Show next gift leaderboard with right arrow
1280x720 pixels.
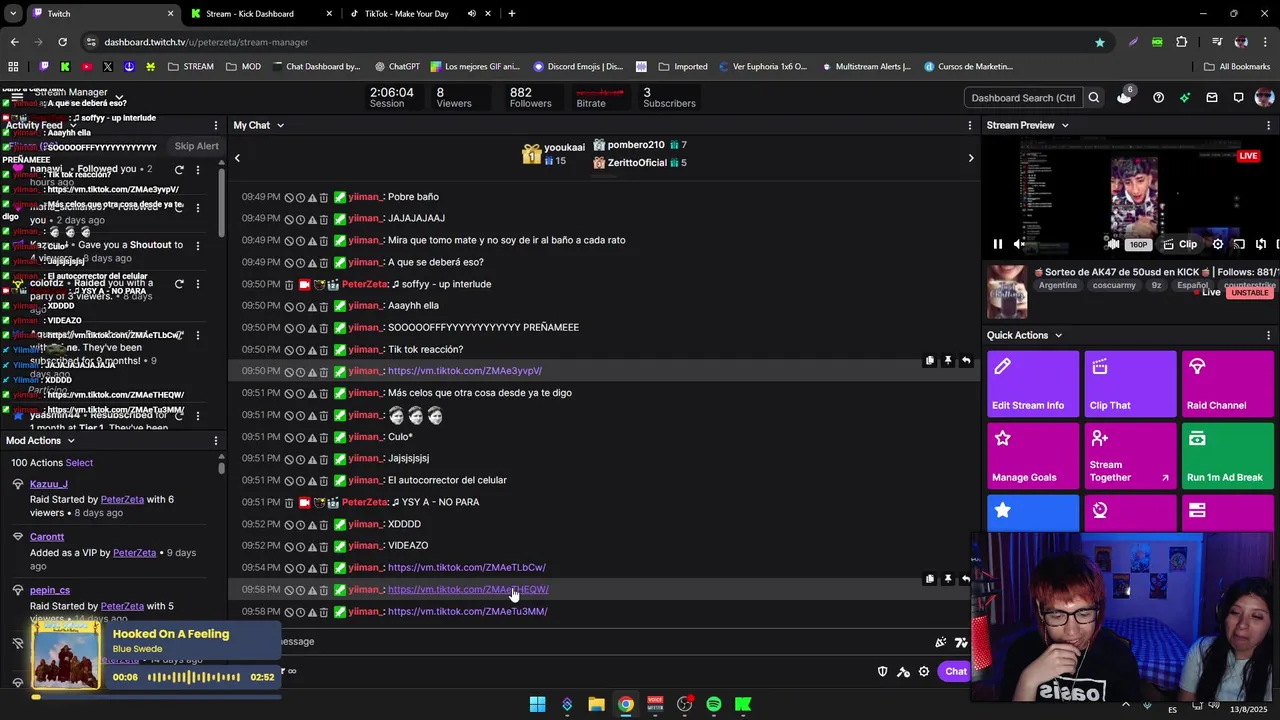(x=970, y=158)
